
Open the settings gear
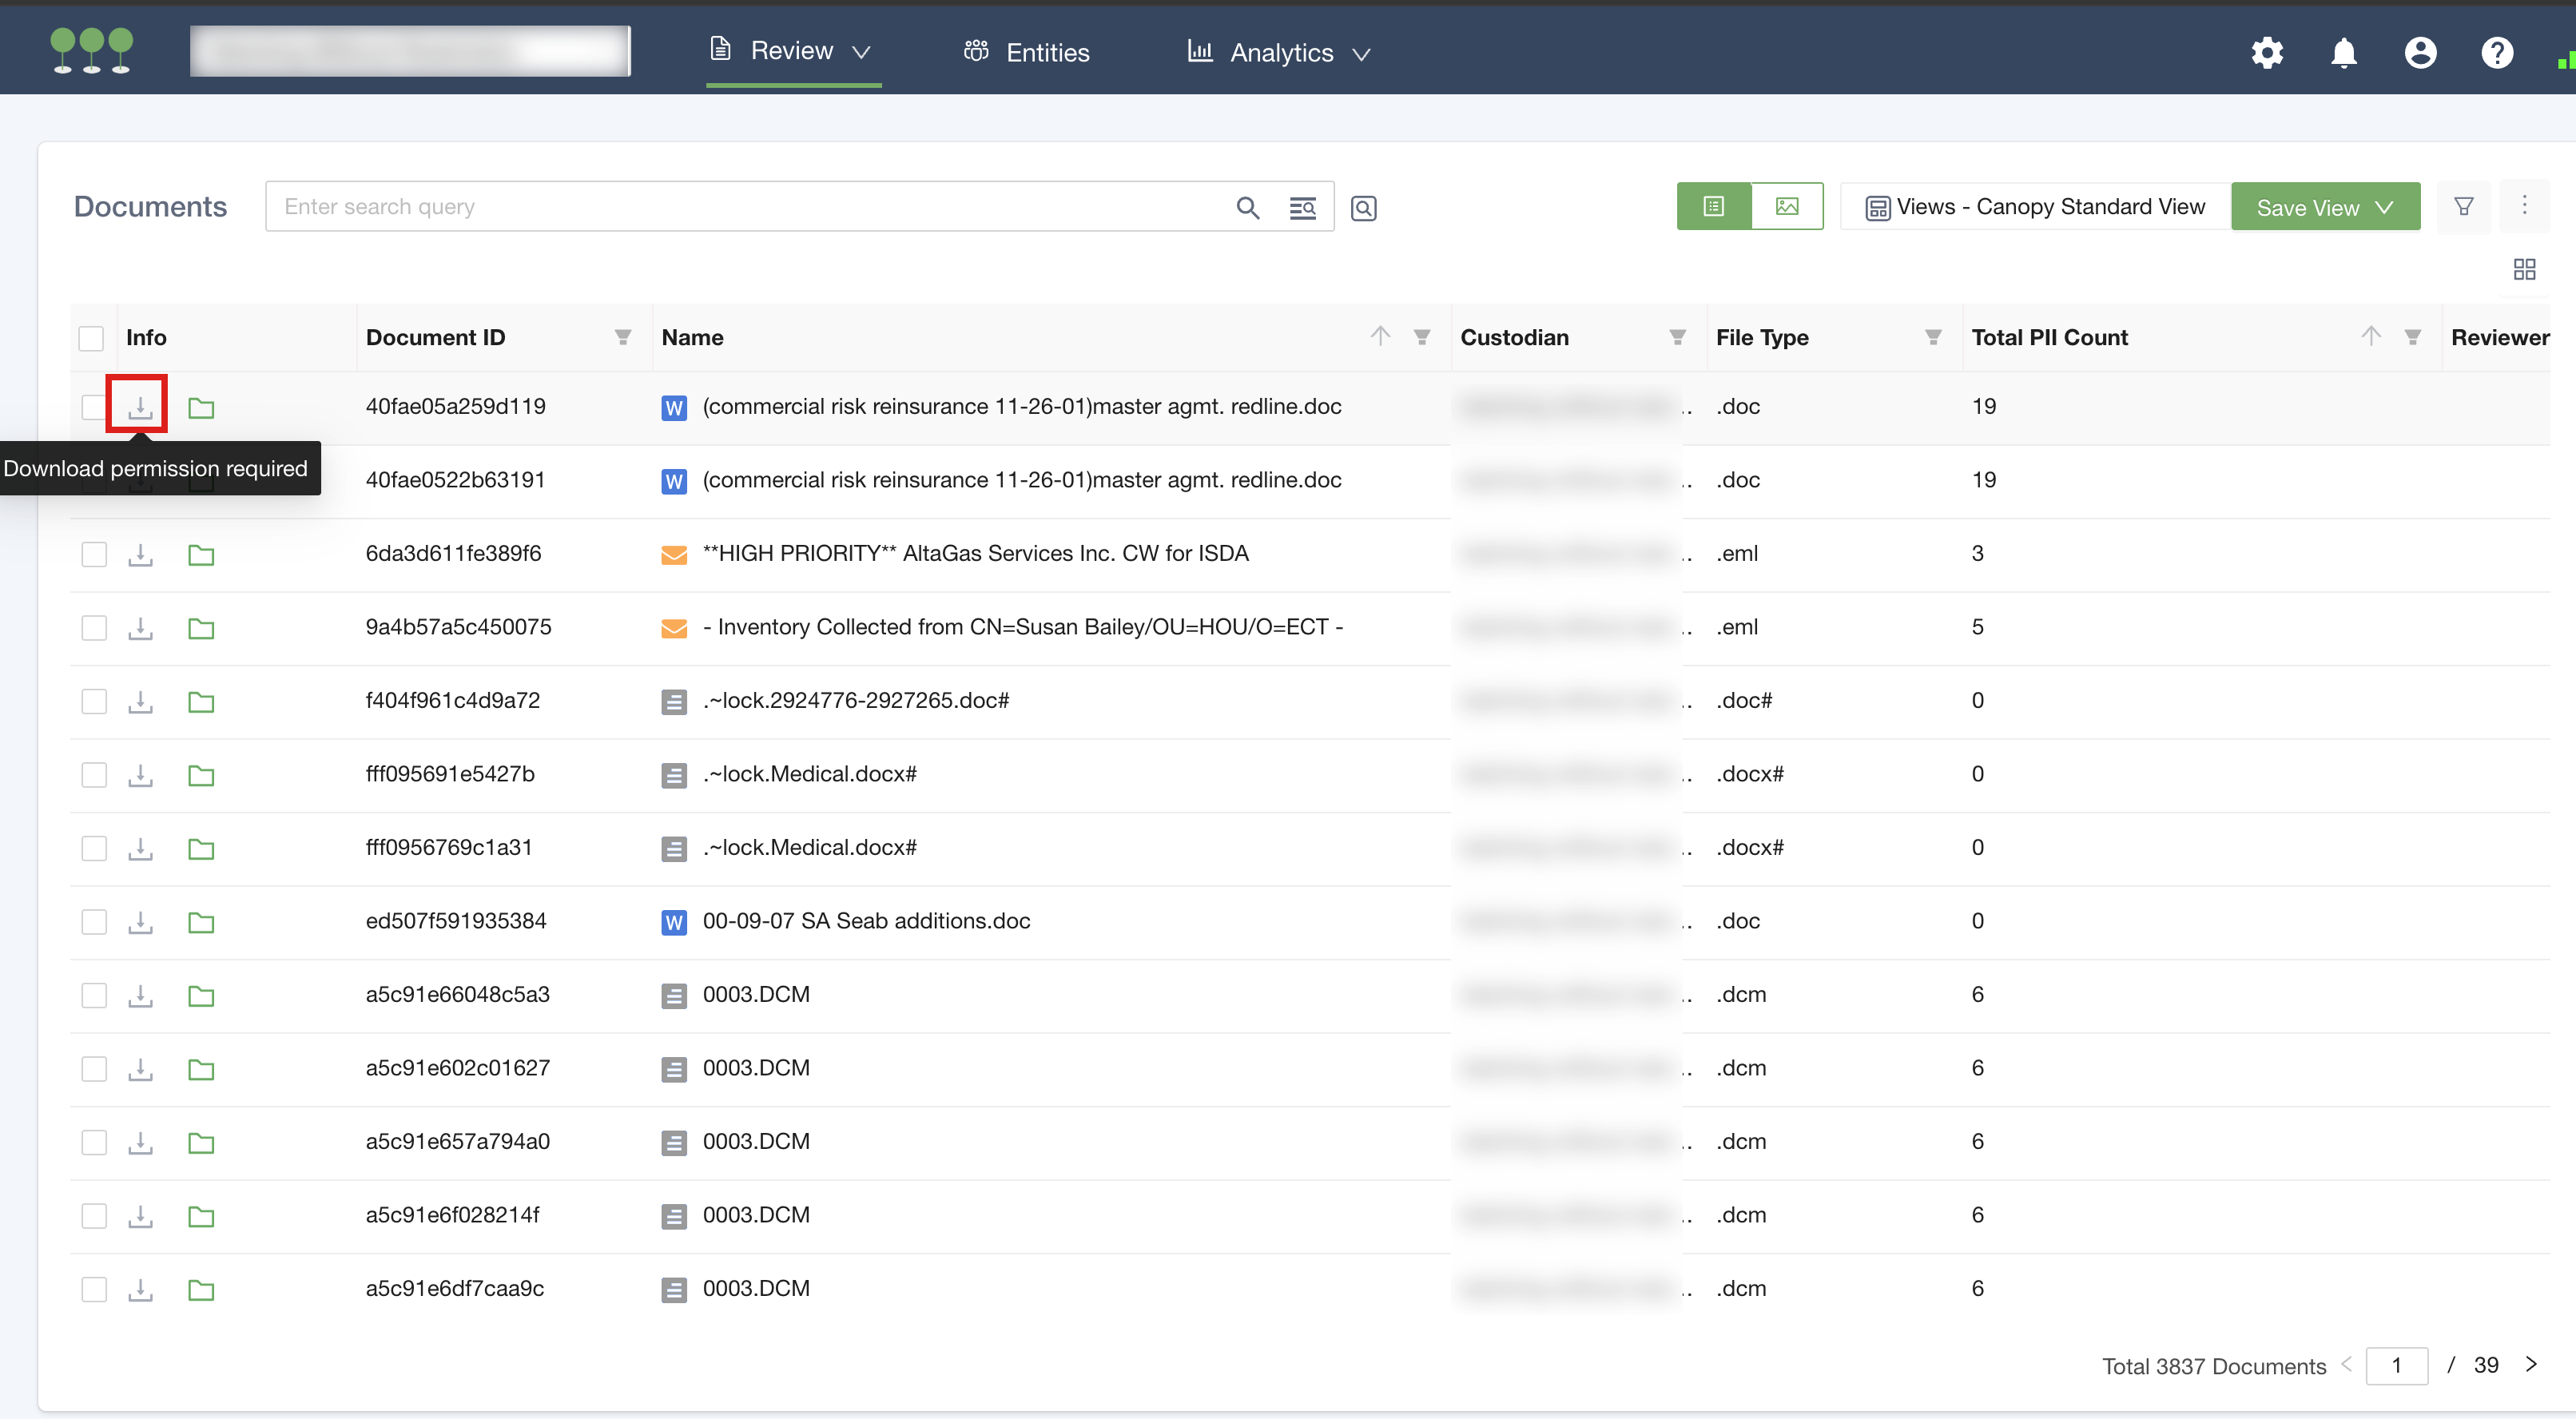[2267, 52]
